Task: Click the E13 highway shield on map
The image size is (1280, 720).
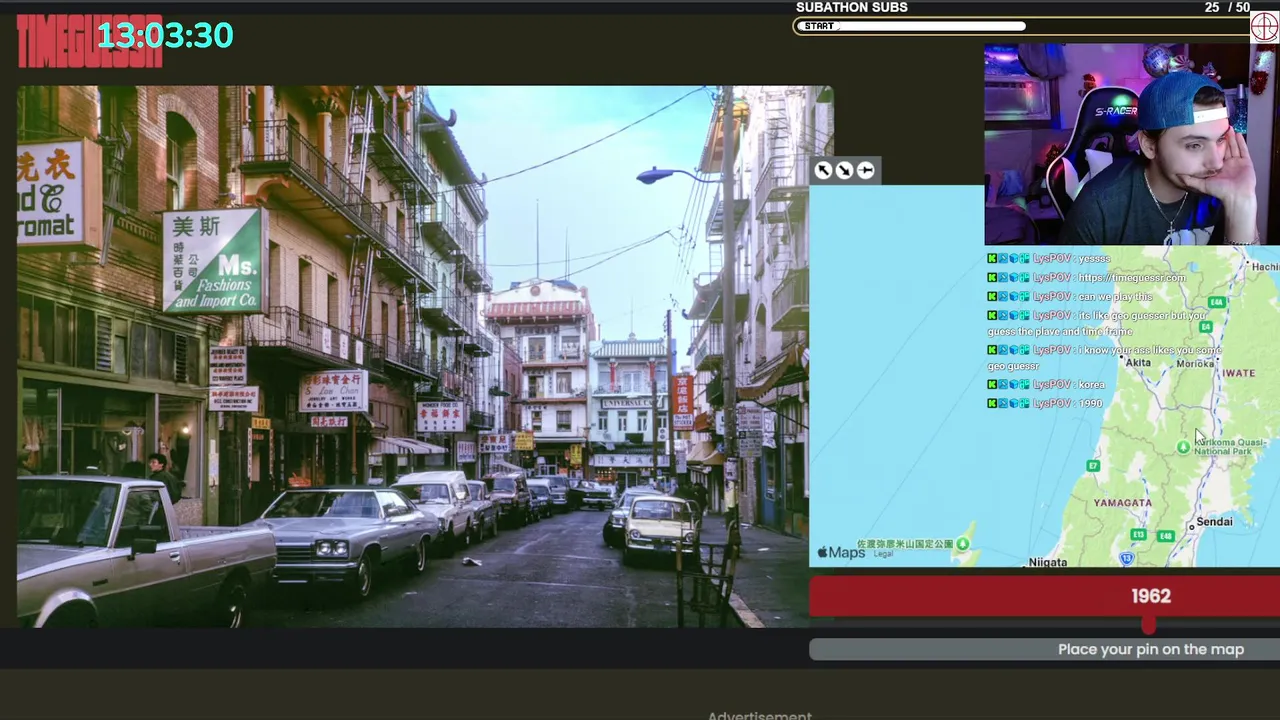Action: pyautogui.click(x=1139, y=535)
